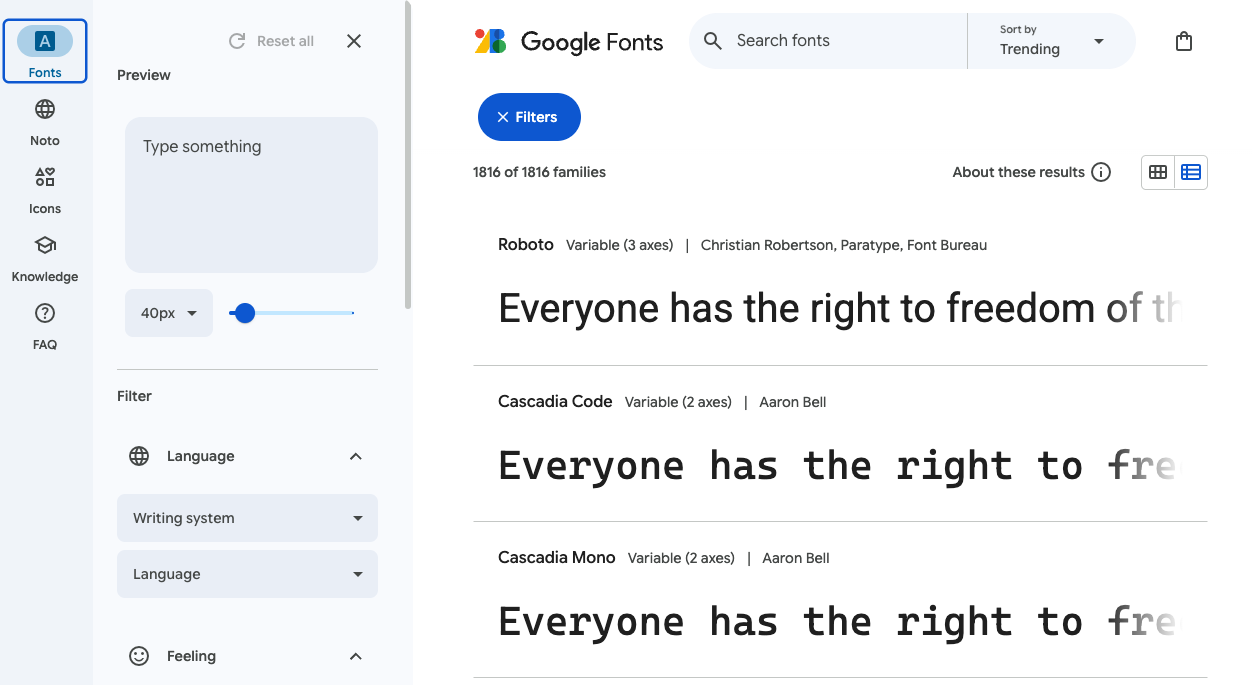Close the filters panel with X icon

(354, 41)
